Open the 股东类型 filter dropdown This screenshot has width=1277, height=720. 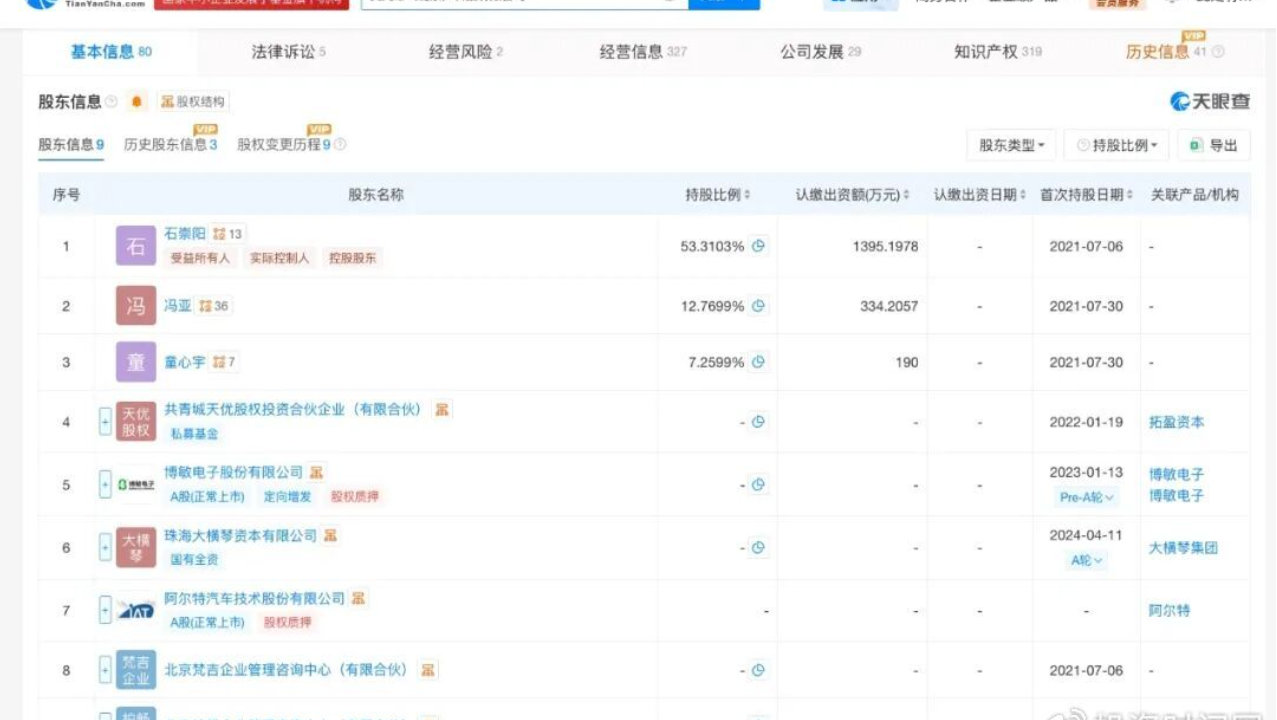tap(1011, 146)
